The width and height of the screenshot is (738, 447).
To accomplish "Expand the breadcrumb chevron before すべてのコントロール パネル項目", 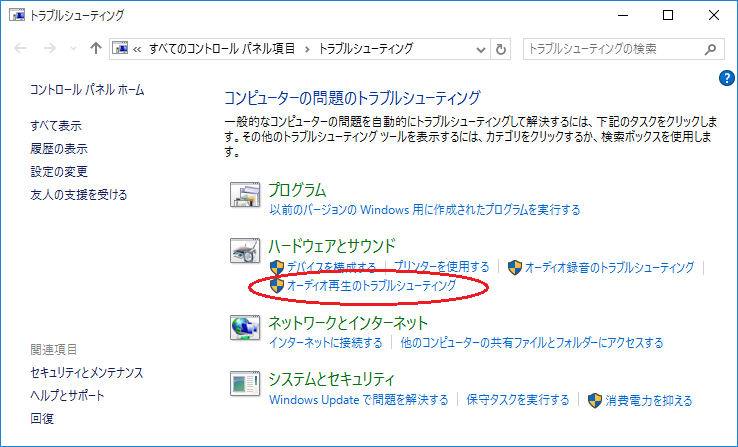I will [x=137, y=49].
